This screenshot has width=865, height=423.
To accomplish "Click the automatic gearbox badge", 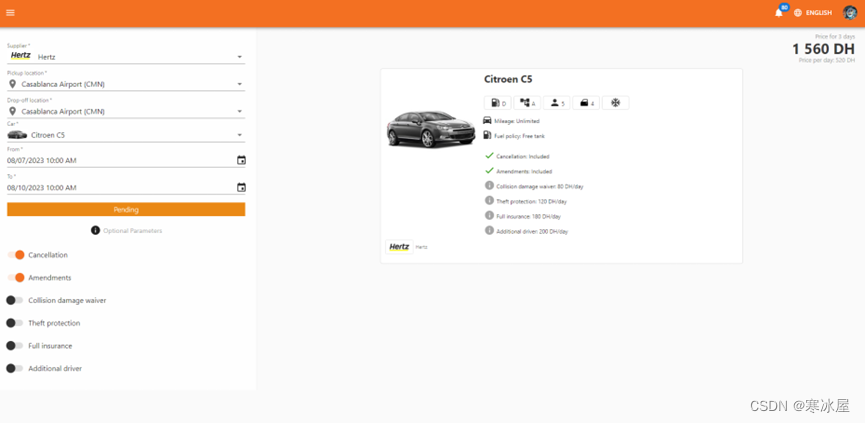I will pos(527,103).
